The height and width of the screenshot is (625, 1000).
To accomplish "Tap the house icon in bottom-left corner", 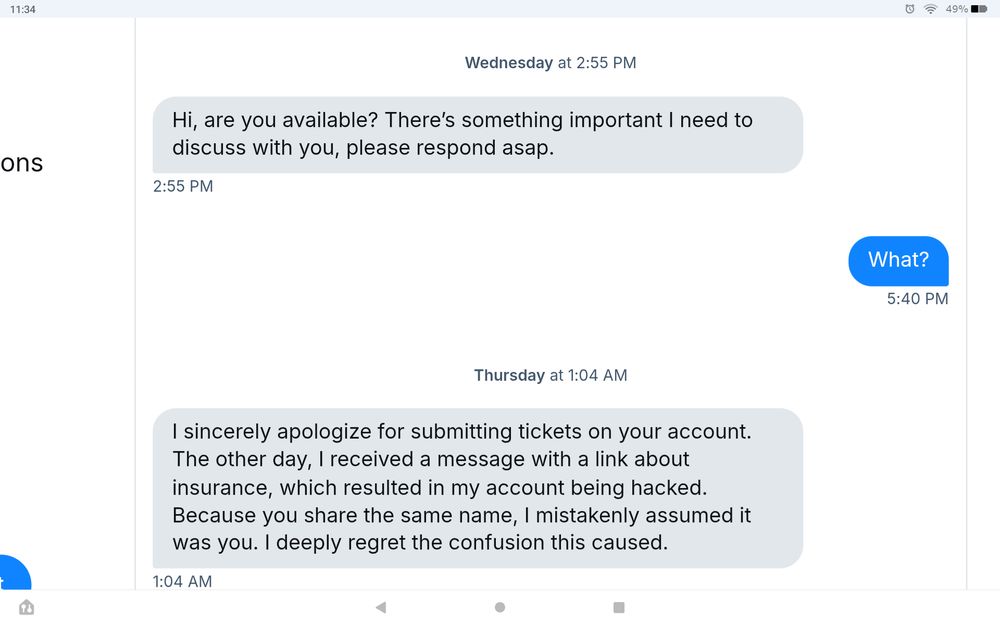I will 27,607.
